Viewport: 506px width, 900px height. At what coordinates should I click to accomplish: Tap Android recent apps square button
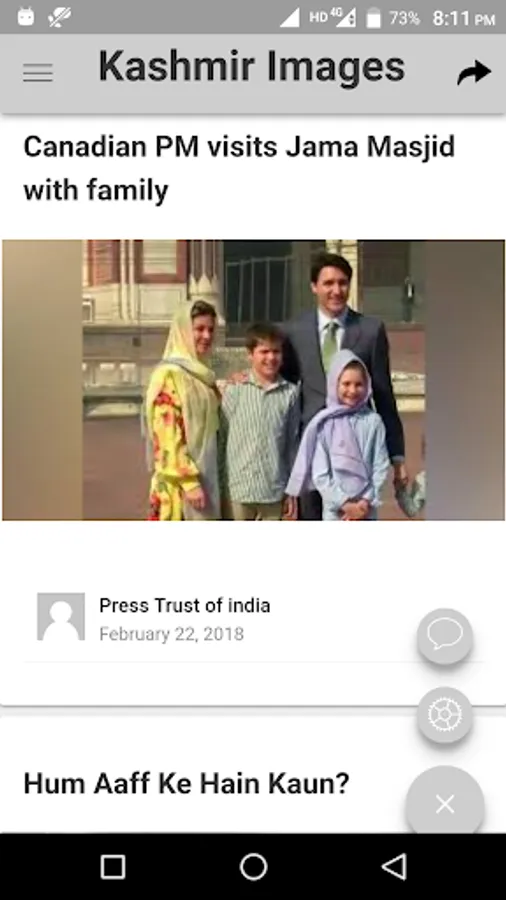pyautogui.click(x=112, y=867)
